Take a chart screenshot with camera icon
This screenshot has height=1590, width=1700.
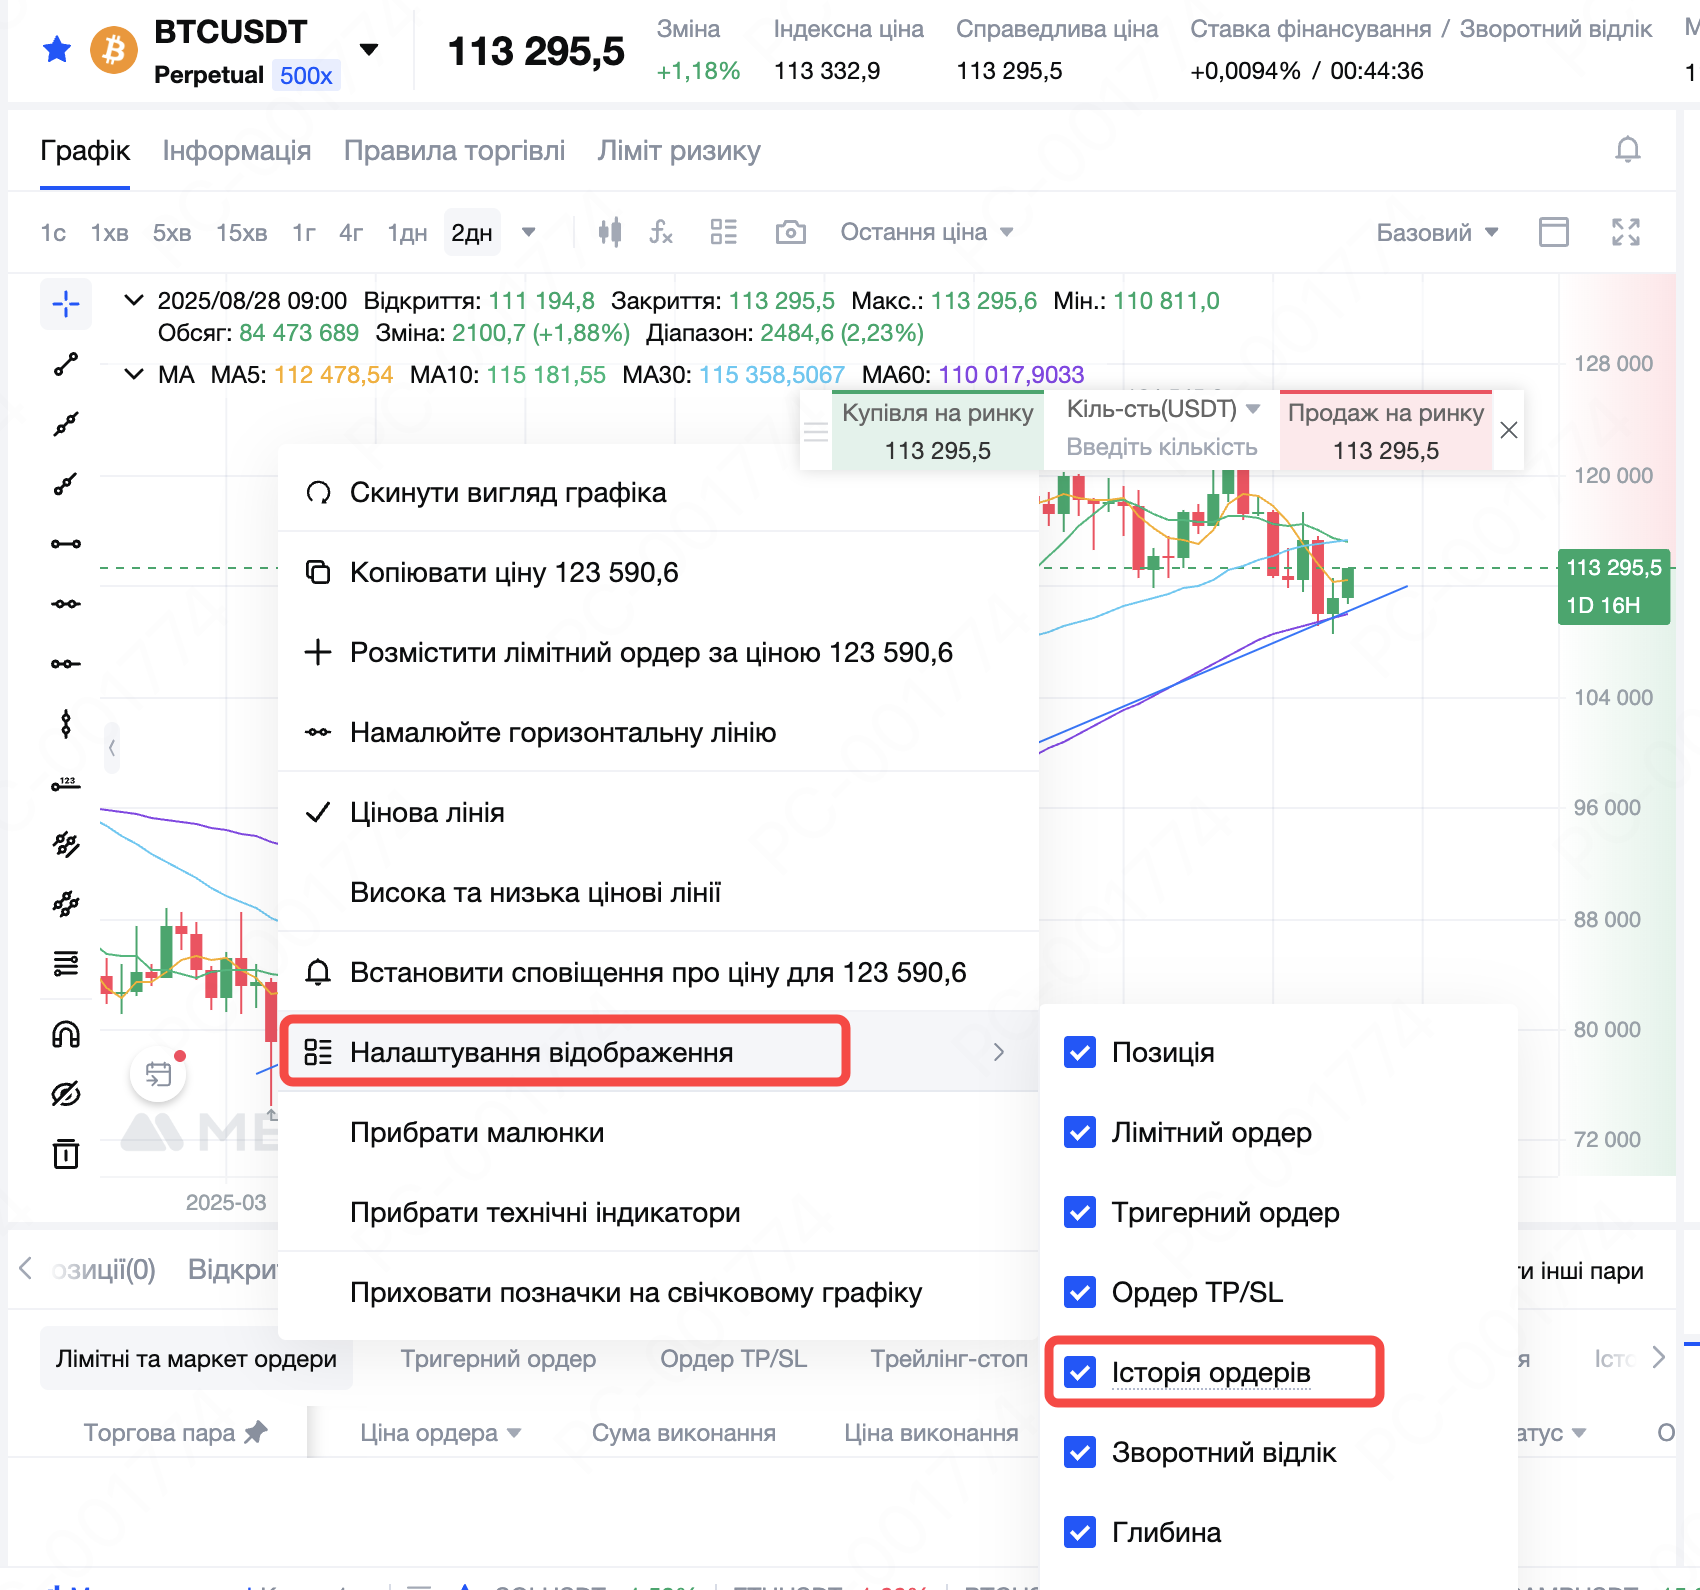click(x=790, y=232)
